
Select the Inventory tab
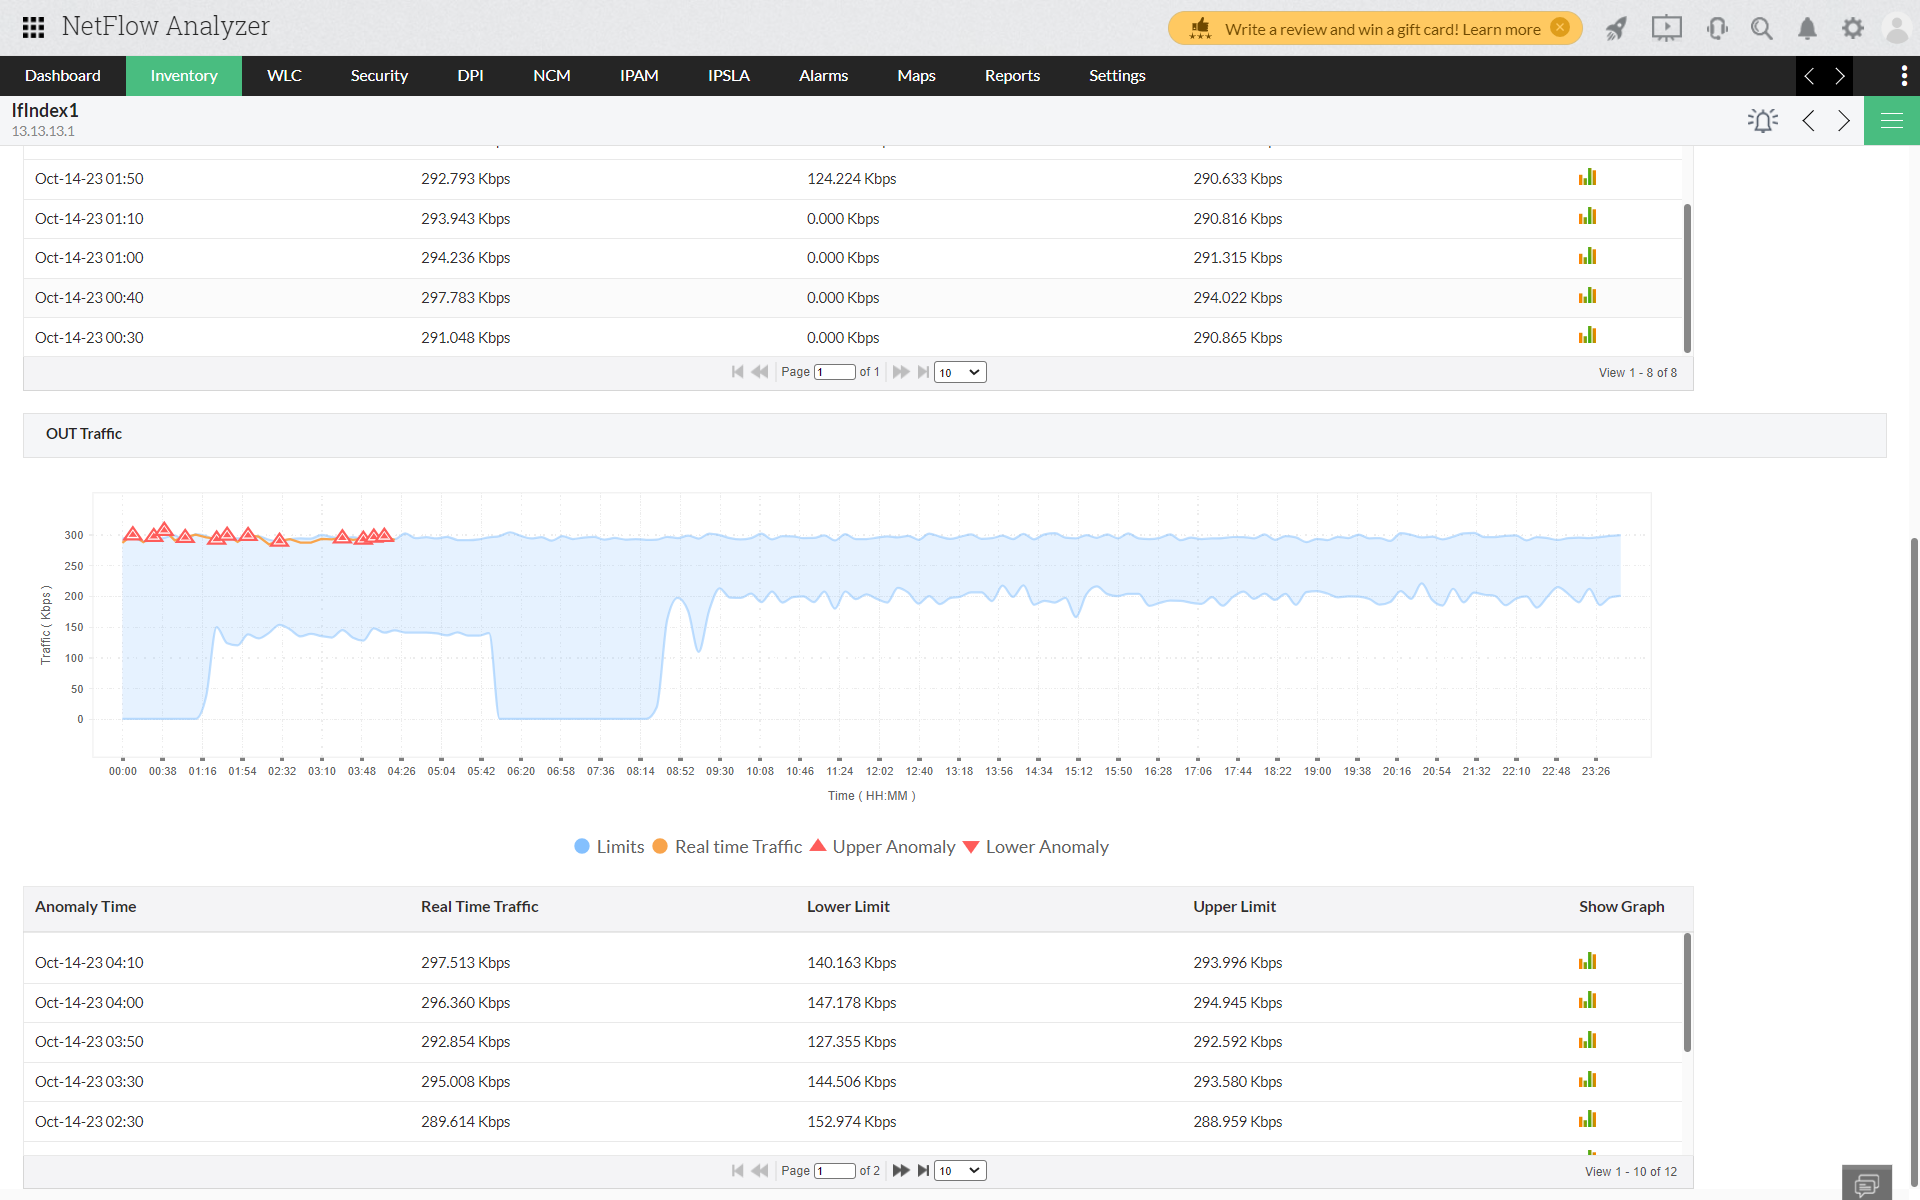click(182, 75)
